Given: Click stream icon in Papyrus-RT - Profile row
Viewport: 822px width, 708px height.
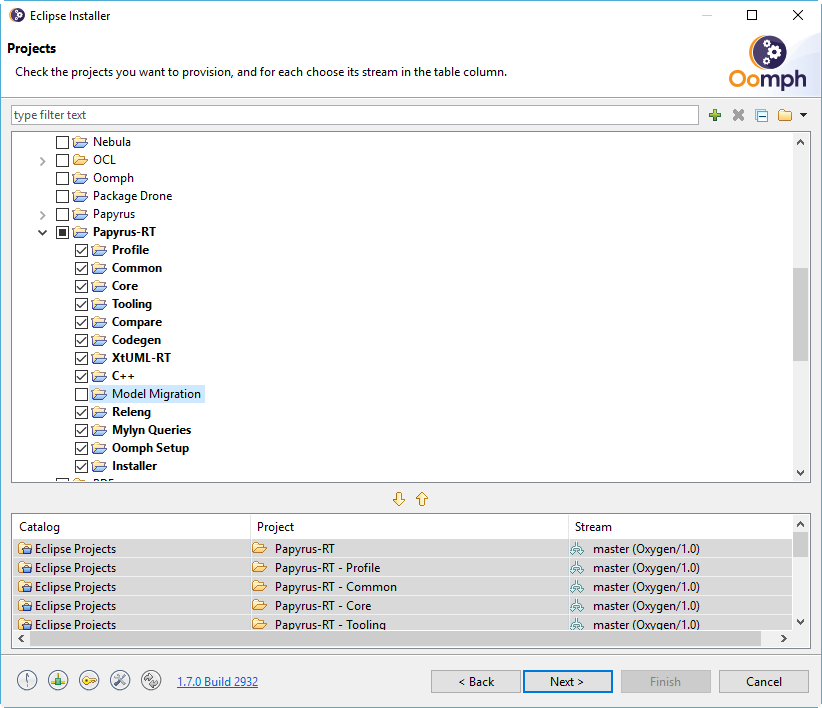Looking at the screenshot, I should (x=577, y=568).
